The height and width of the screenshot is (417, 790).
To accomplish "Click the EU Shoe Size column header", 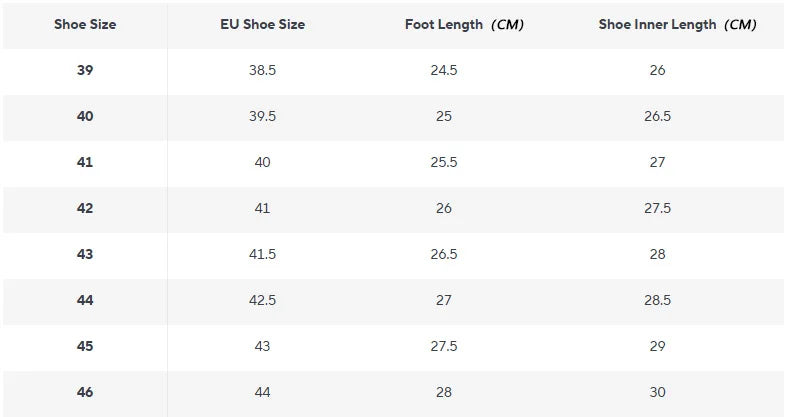I will click(262, 24).
